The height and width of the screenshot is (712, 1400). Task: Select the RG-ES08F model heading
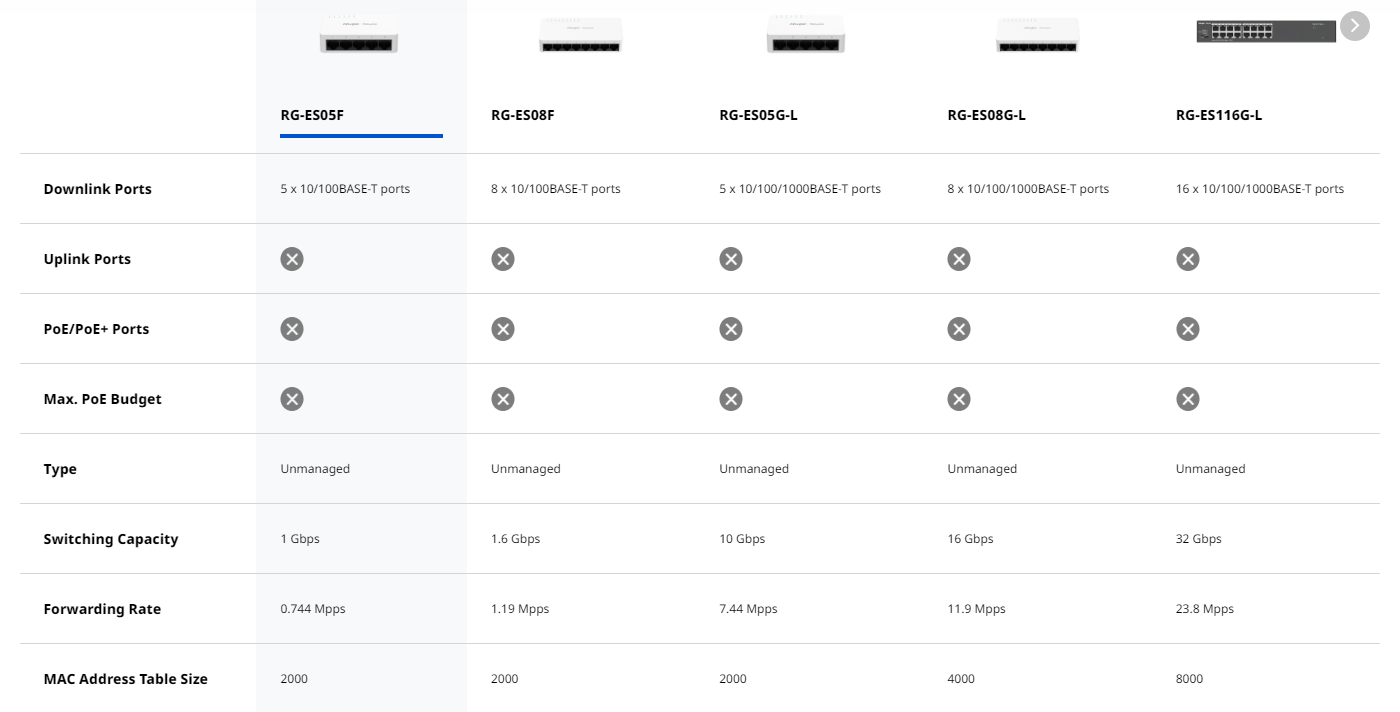[522, 115]
